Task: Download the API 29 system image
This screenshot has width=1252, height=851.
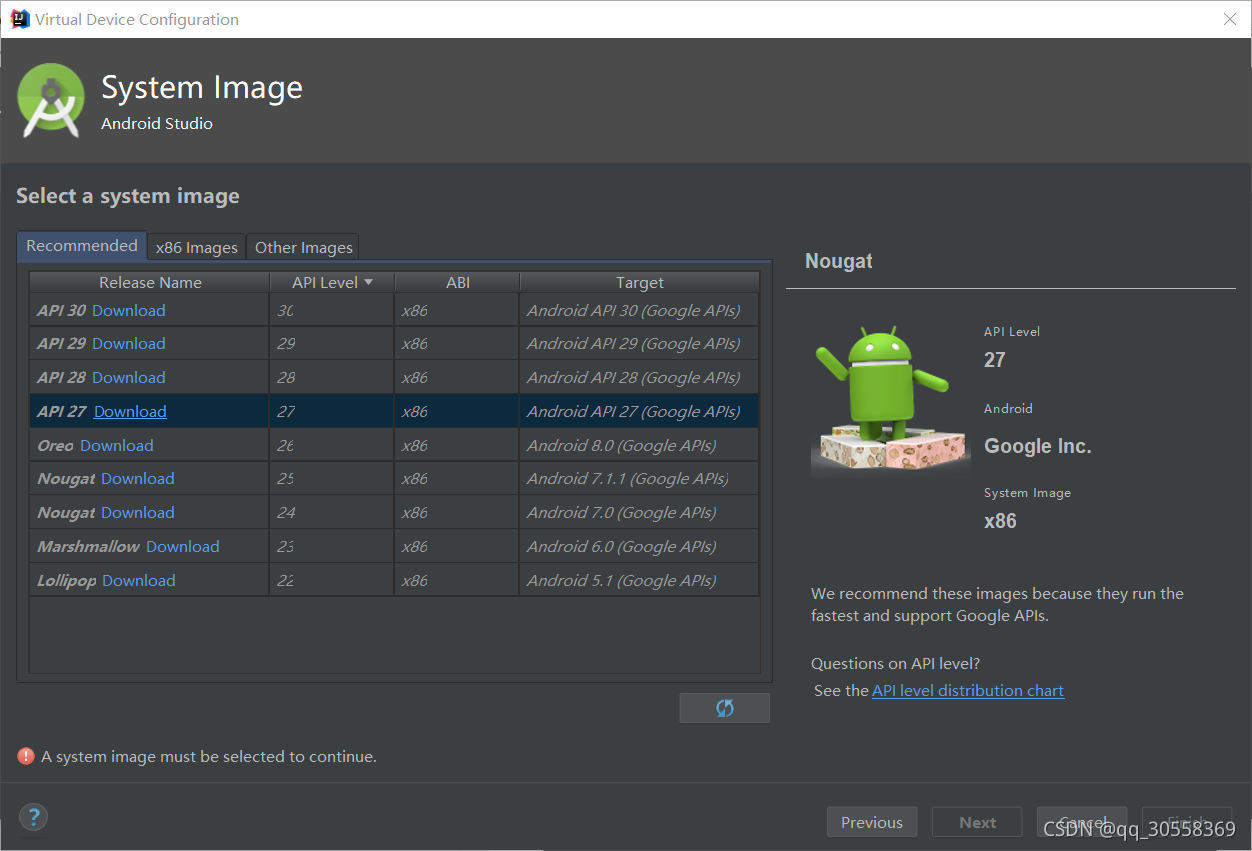Action: [129, 343]
